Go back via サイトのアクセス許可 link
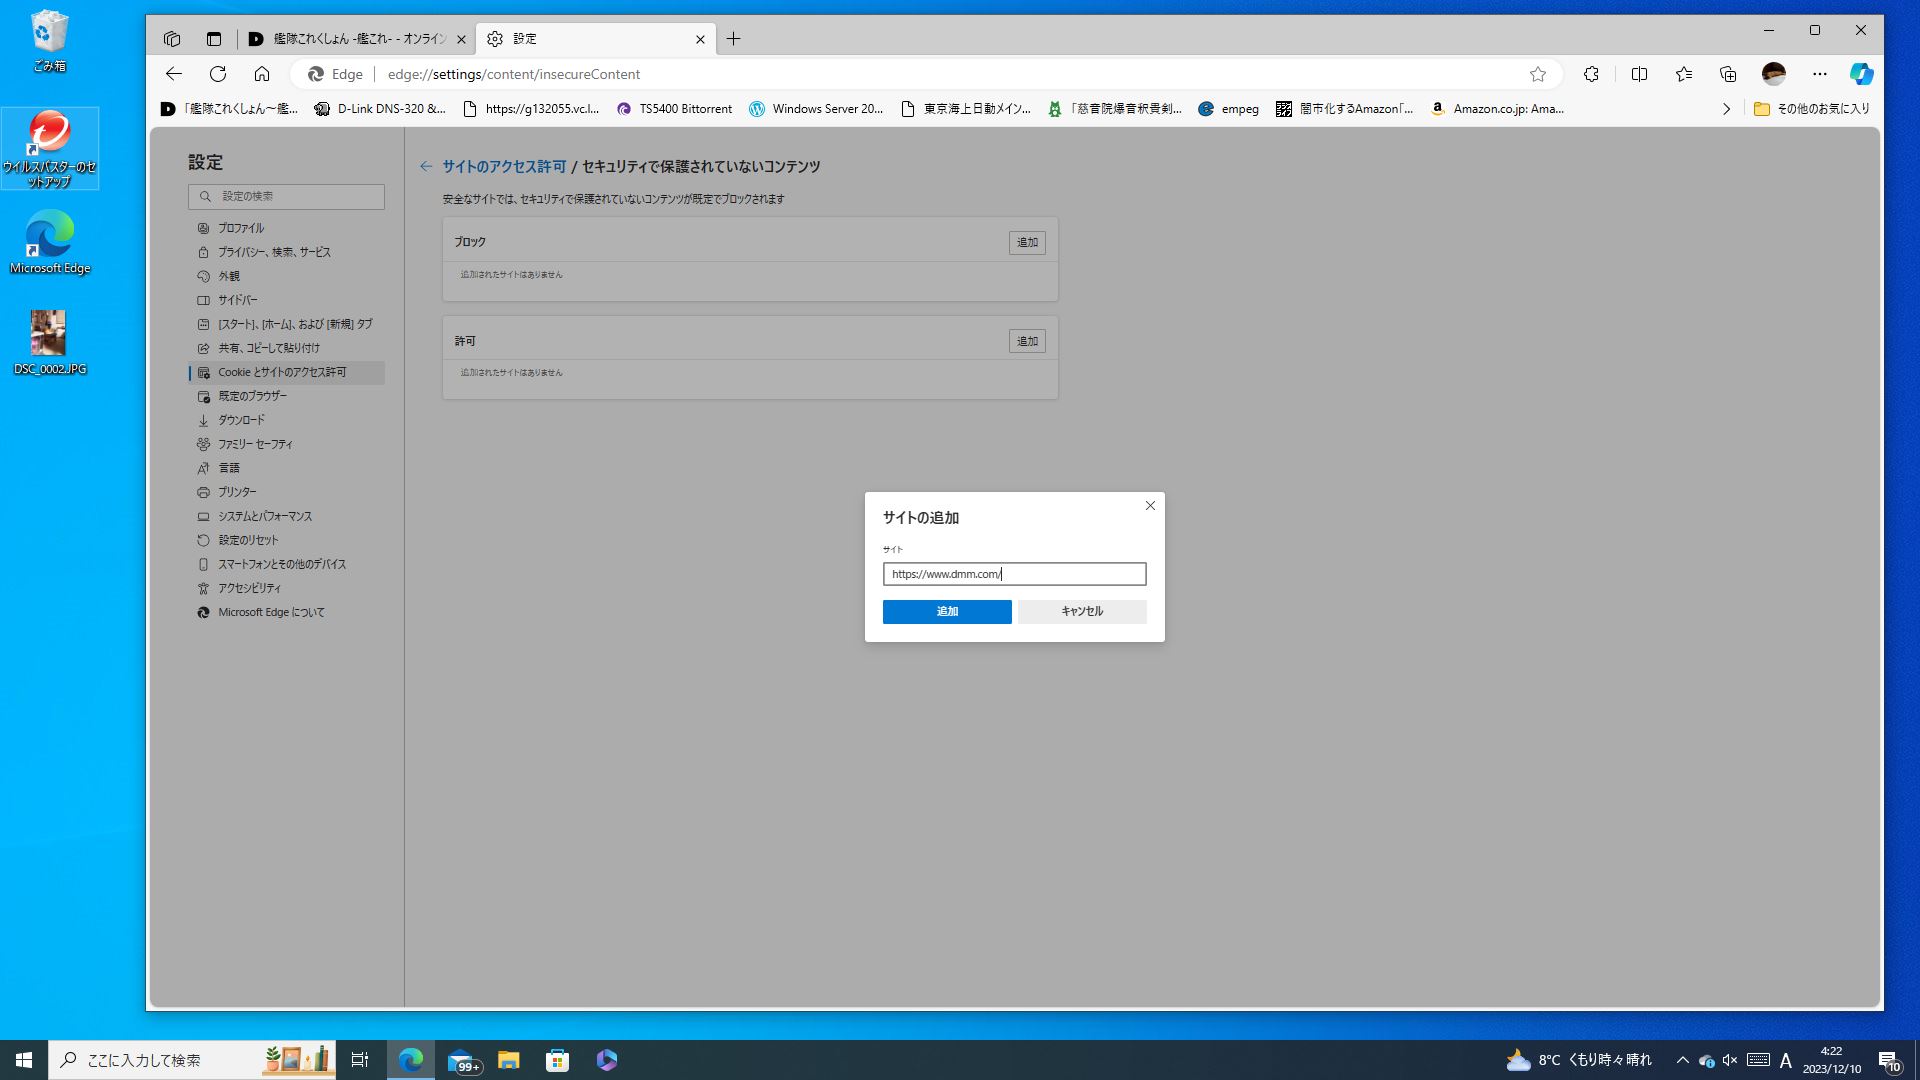 [504, 167]
